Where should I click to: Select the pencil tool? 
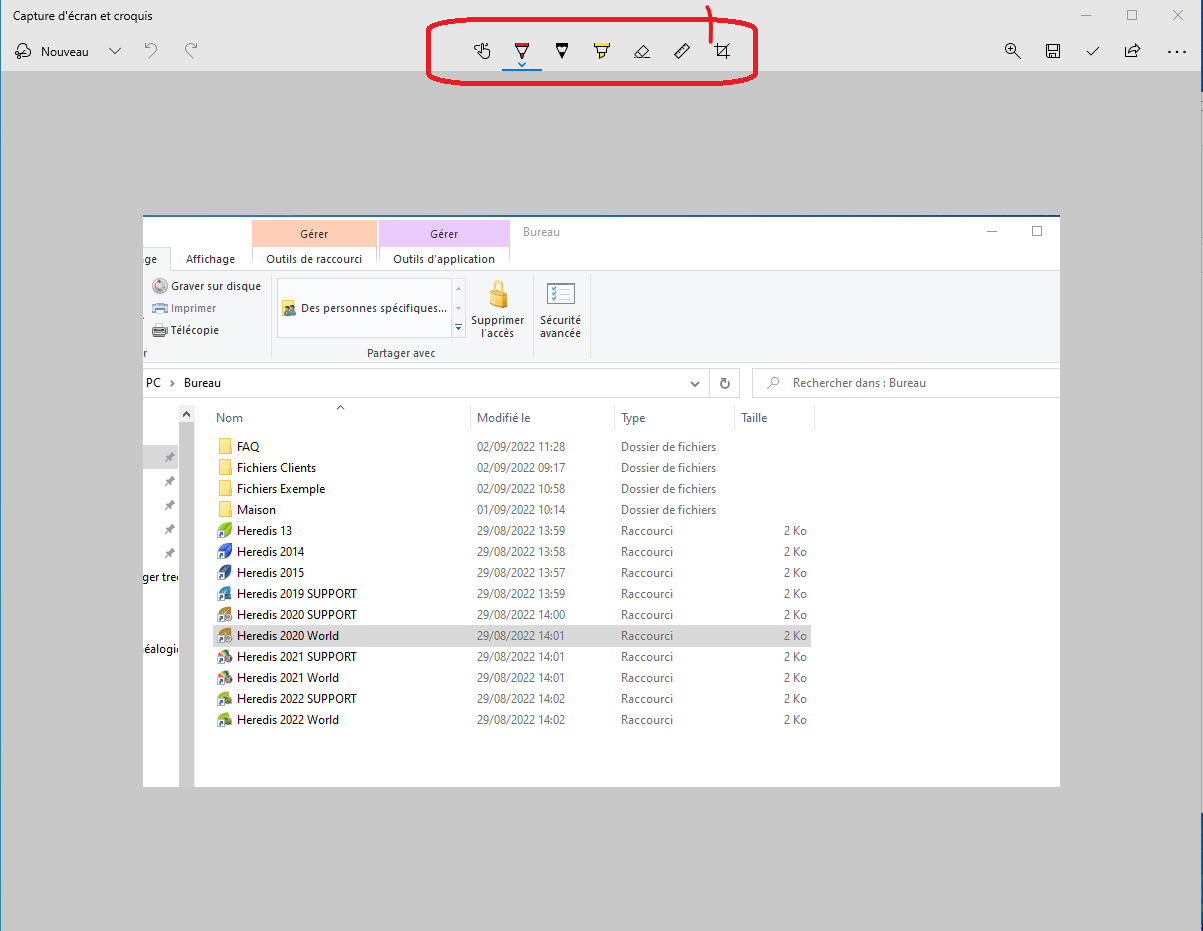(561, 50)
